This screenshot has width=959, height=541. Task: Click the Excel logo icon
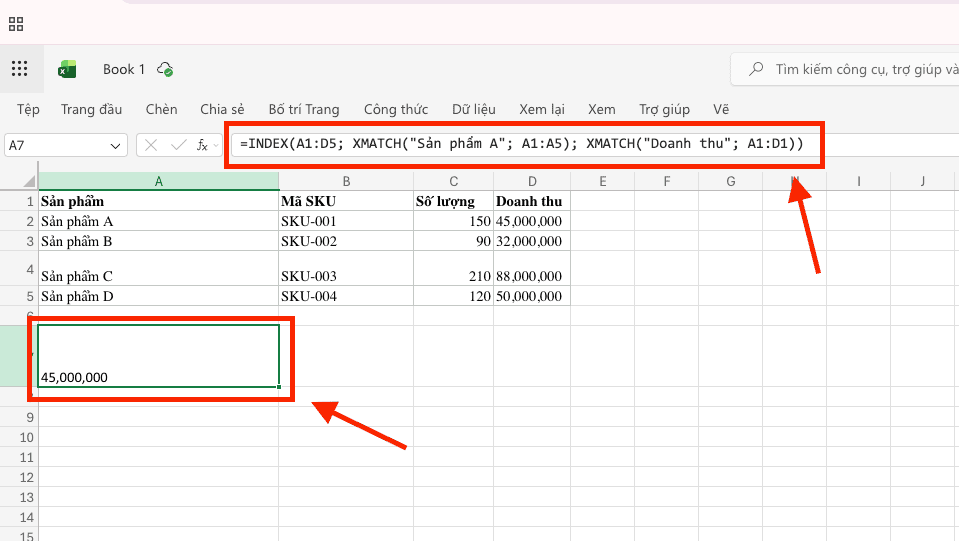tap(67, 69)
